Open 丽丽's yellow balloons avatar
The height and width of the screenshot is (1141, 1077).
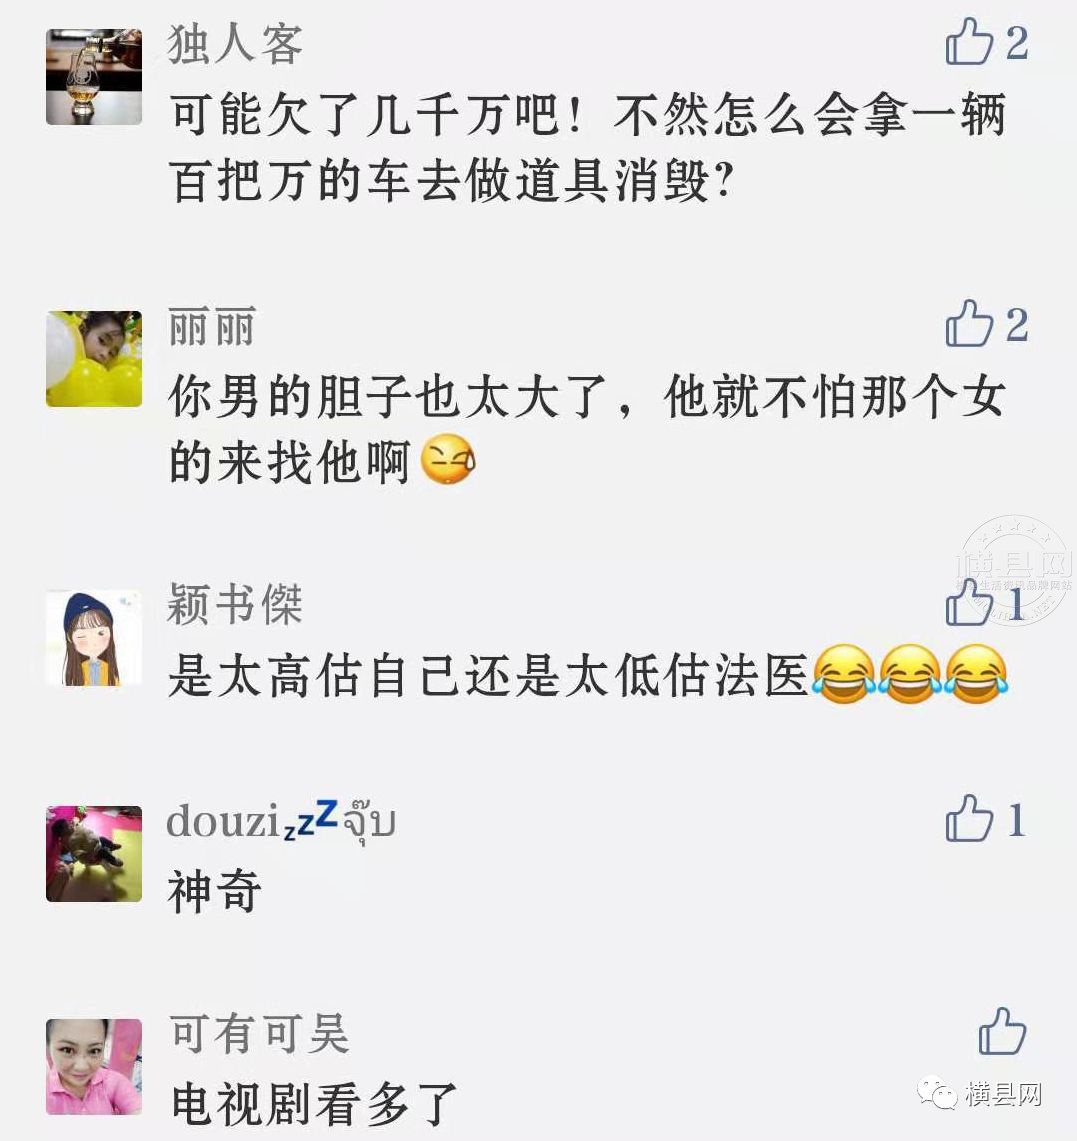click(x=94, y=359)
